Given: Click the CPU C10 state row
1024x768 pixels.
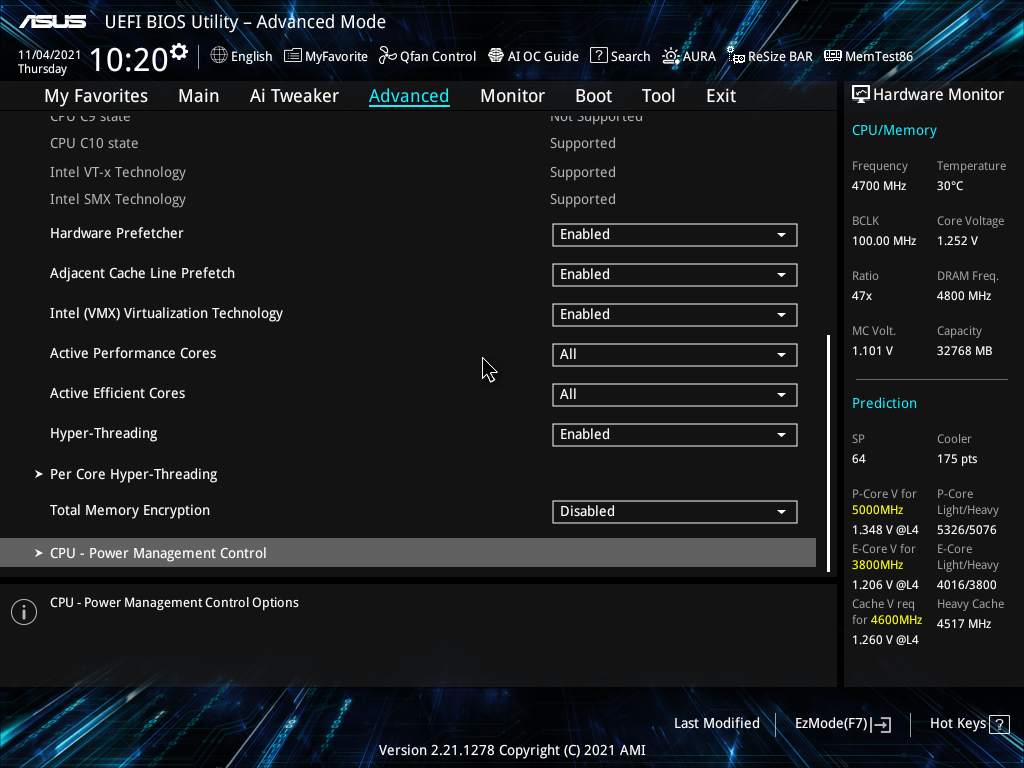Looking at the screenshot, I should (333, 143).
